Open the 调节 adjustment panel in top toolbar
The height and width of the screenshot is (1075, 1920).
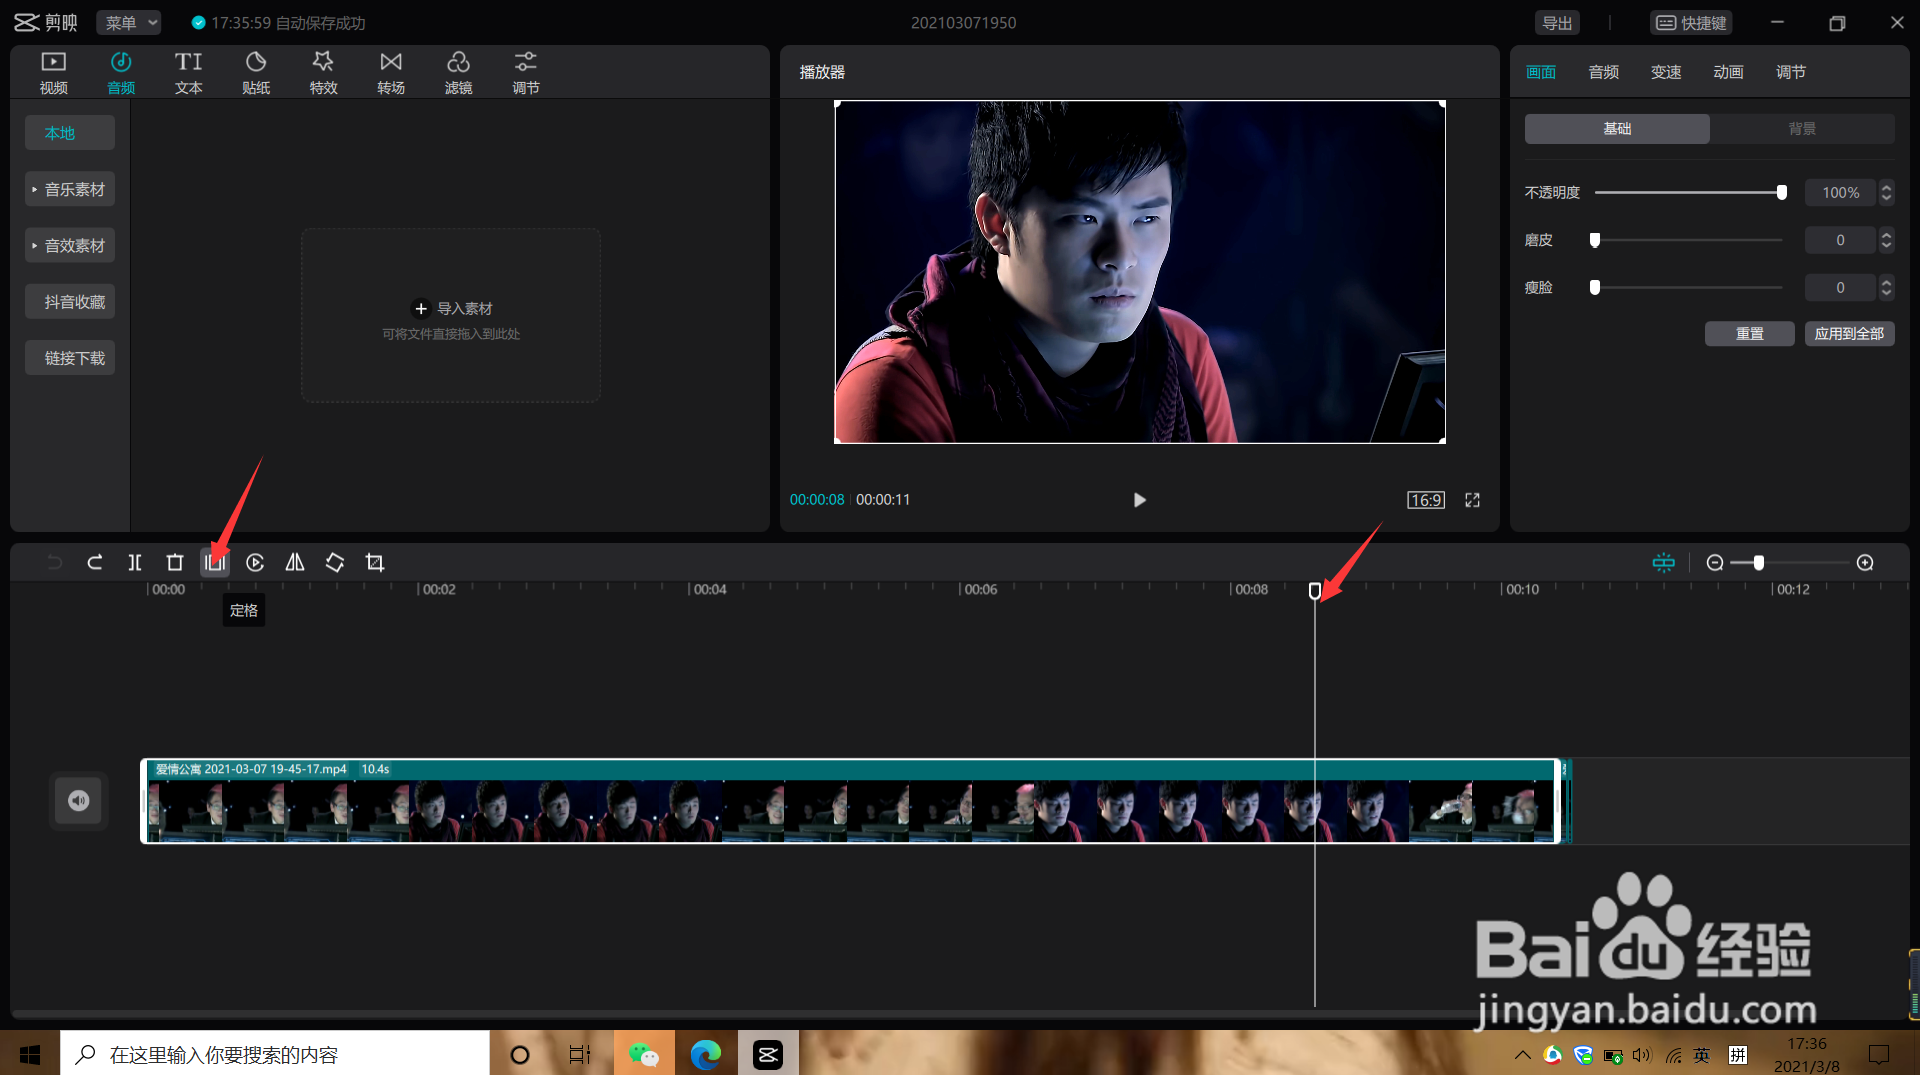click(x=526, y=73)
